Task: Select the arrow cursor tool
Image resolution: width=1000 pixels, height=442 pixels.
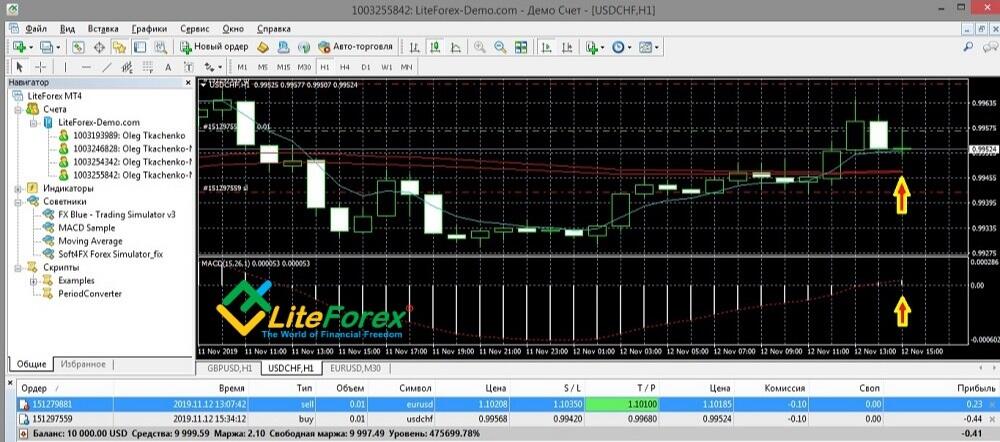Action: click(x=19, y=67)
